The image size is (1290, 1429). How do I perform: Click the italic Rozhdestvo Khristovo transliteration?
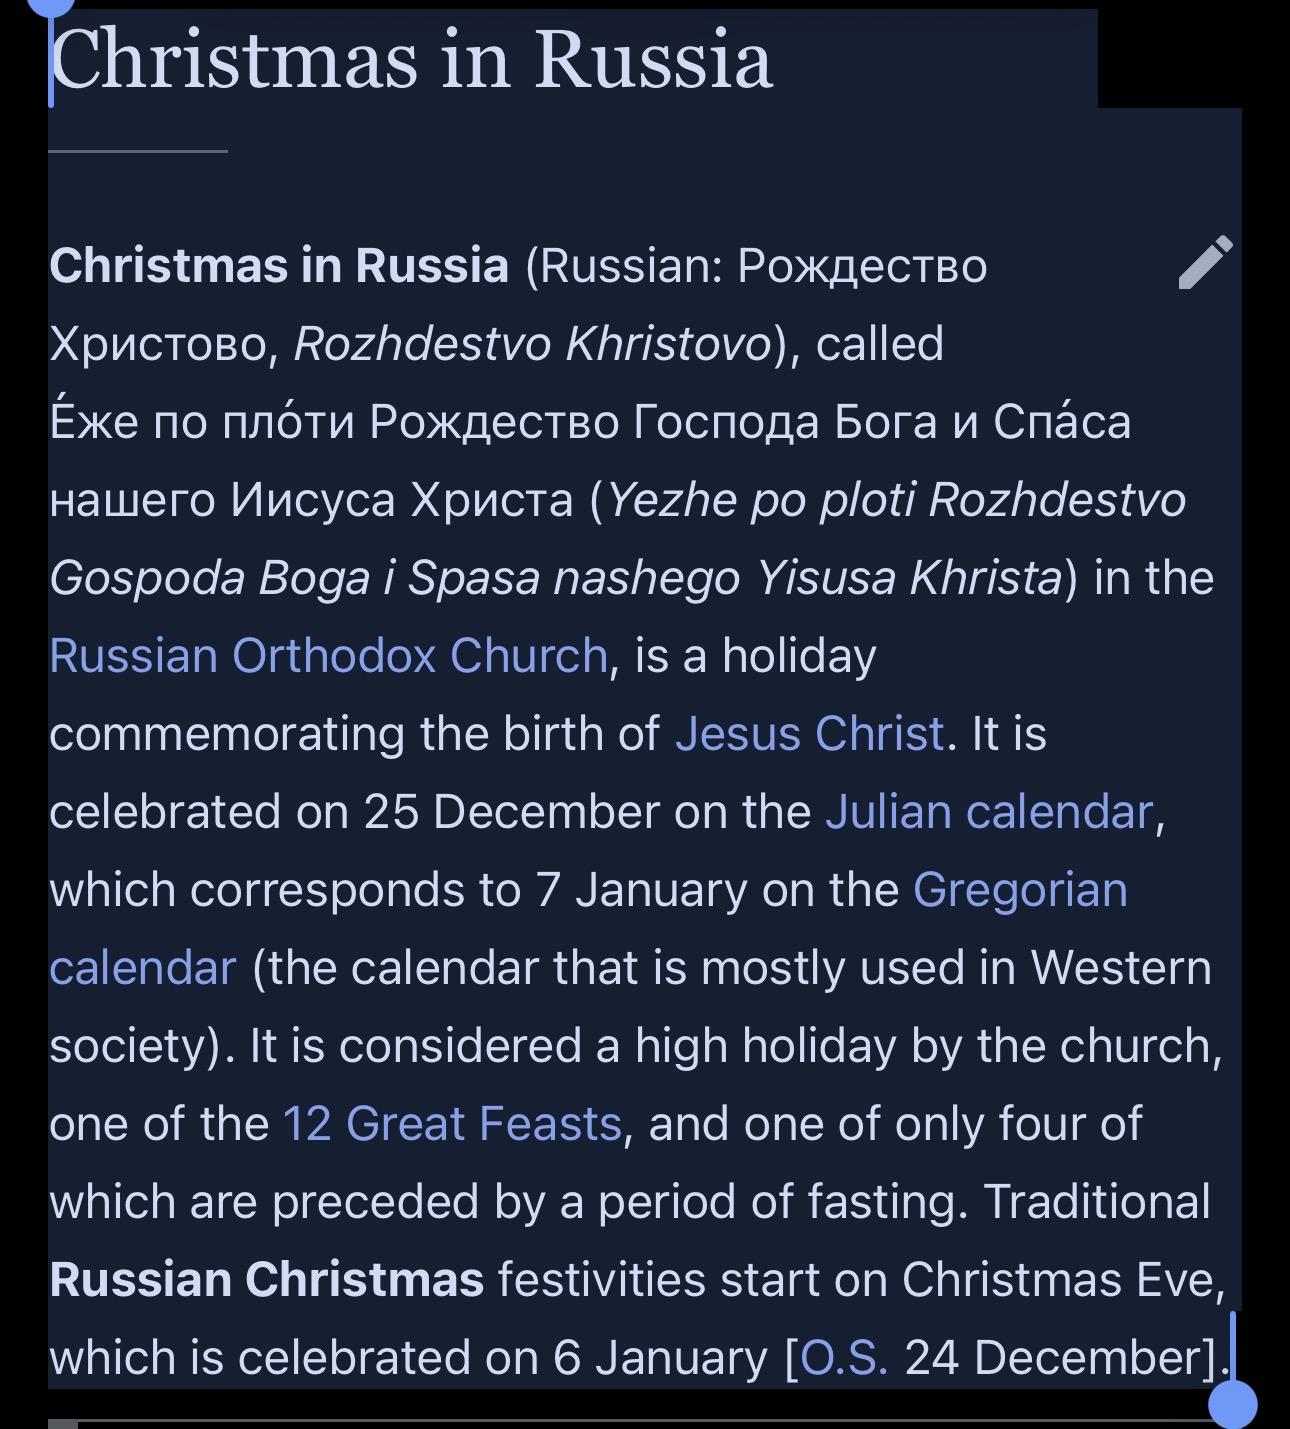[533, 344]
